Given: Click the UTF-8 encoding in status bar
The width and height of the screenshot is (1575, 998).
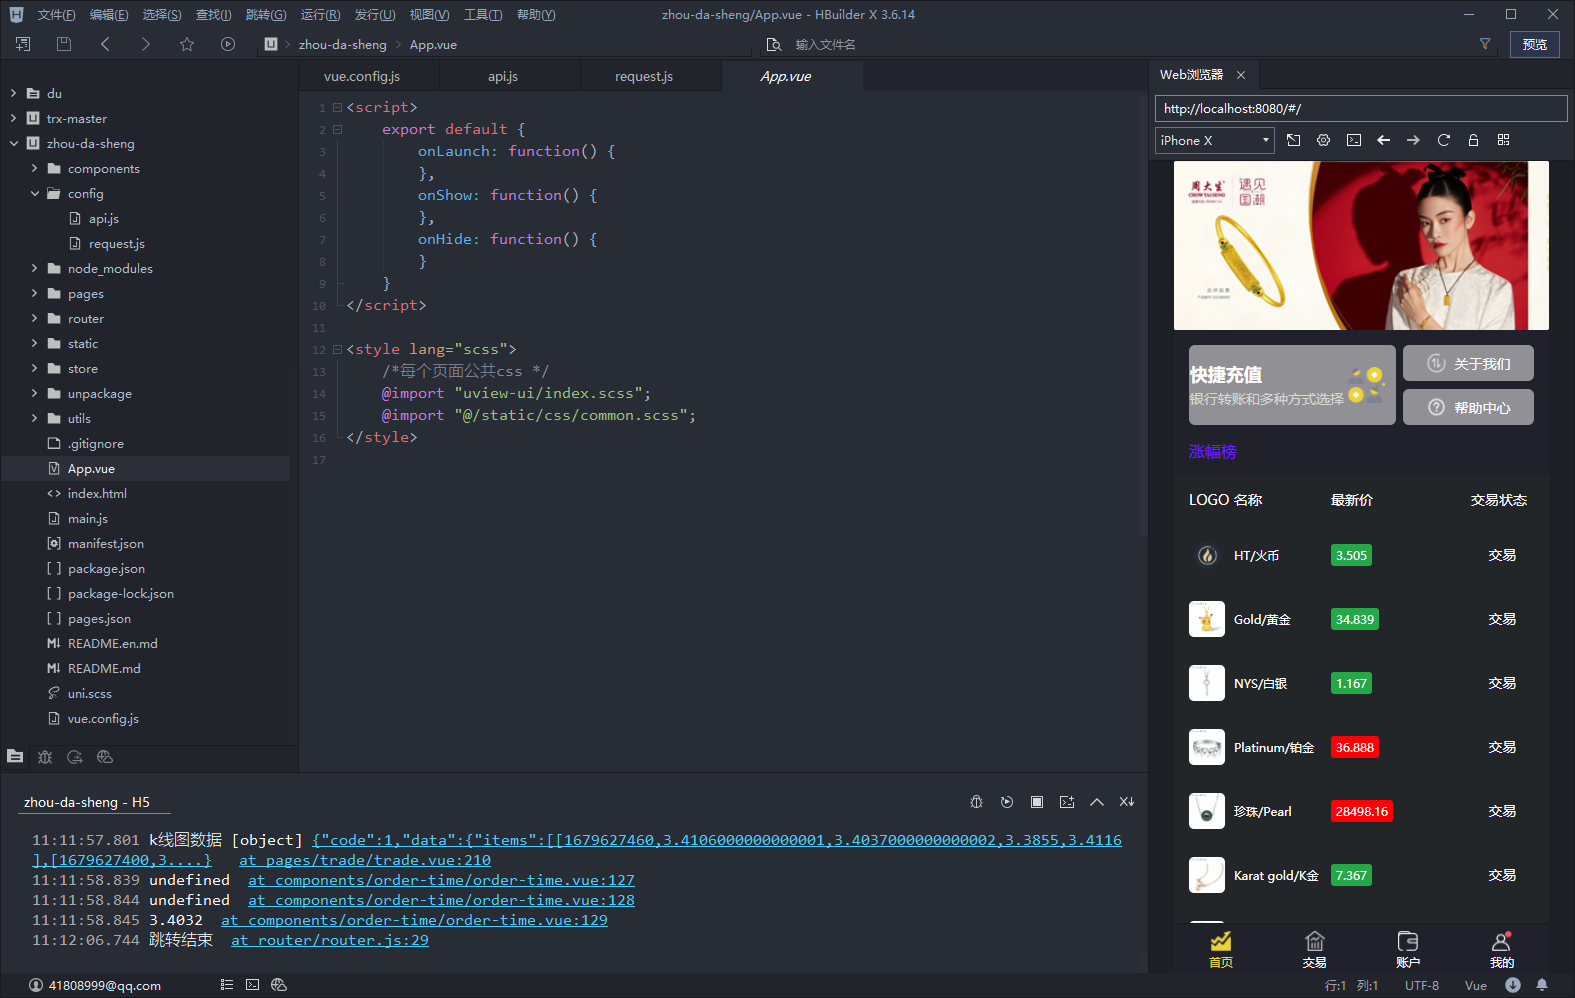Looking at the screenshot, I should click(x=1422, y=985).
